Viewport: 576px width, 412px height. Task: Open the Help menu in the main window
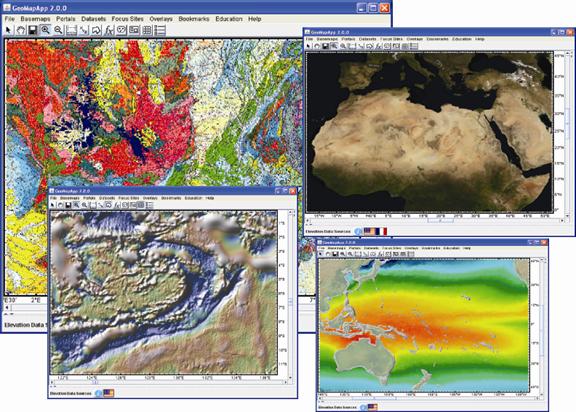tap(255, 19)
